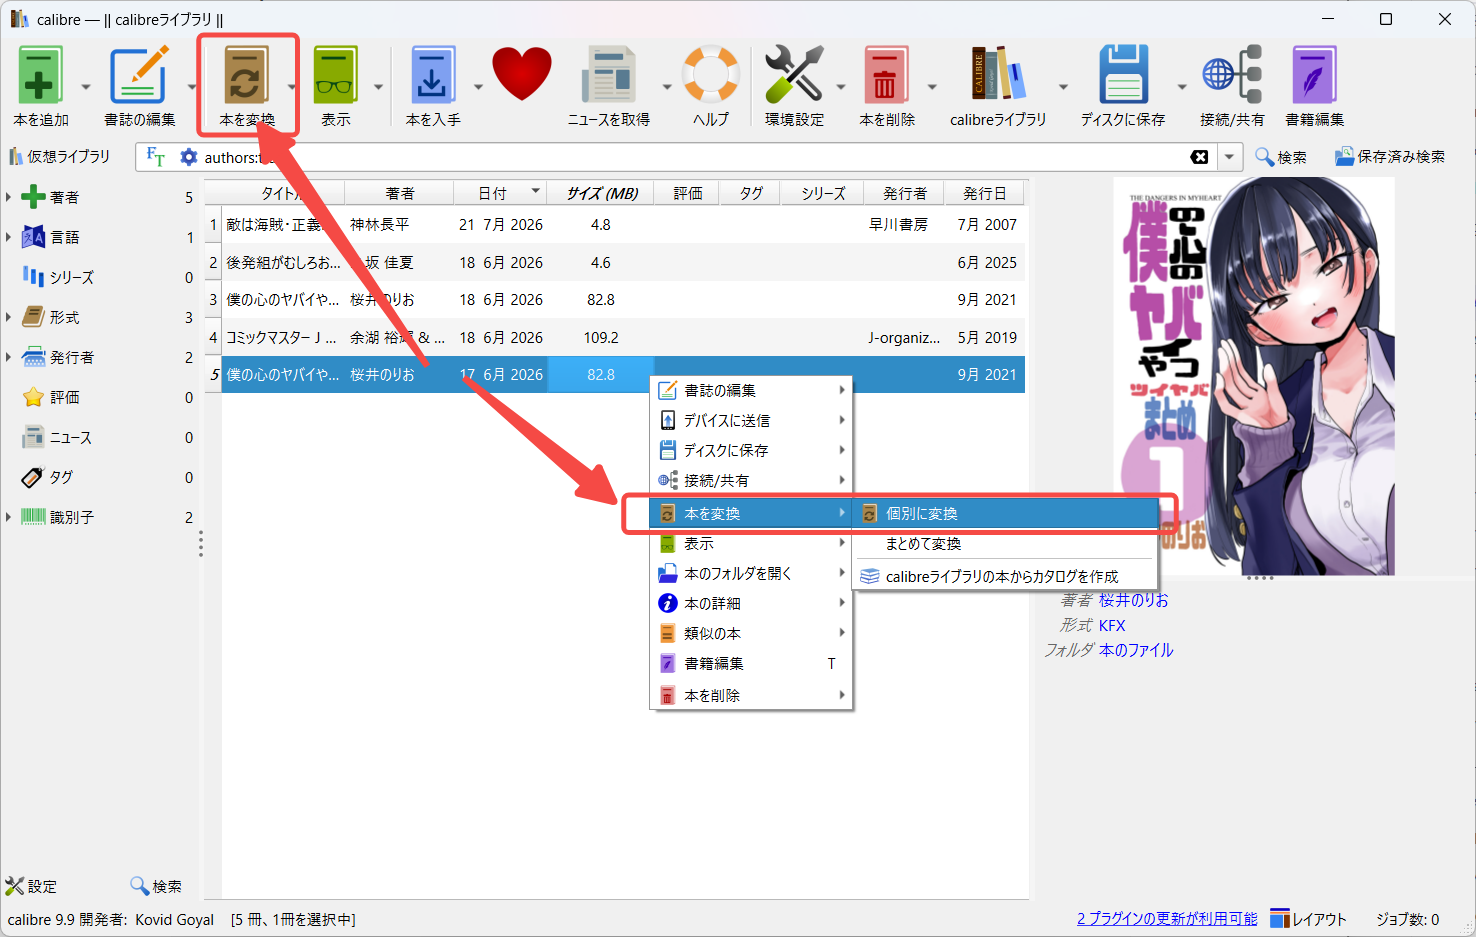This screenshot has height=937, width=1476.
Task: Click the 接続/共有 globe icon in toolbar
Action: point(1232,75)
